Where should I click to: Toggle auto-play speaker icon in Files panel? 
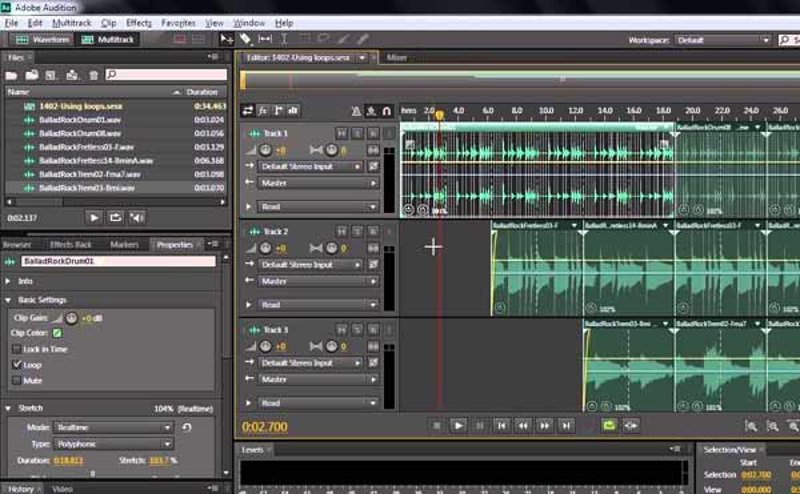point(137,218)
